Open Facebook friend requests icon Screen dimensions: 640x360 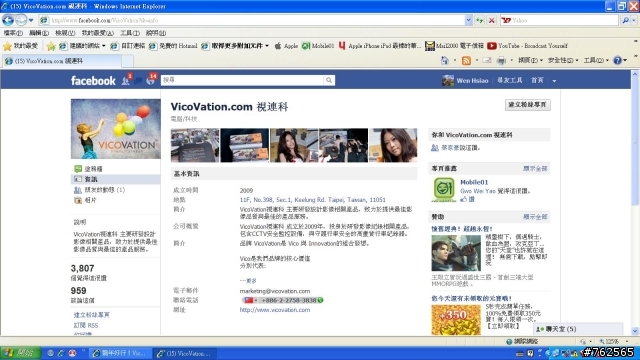126,80
